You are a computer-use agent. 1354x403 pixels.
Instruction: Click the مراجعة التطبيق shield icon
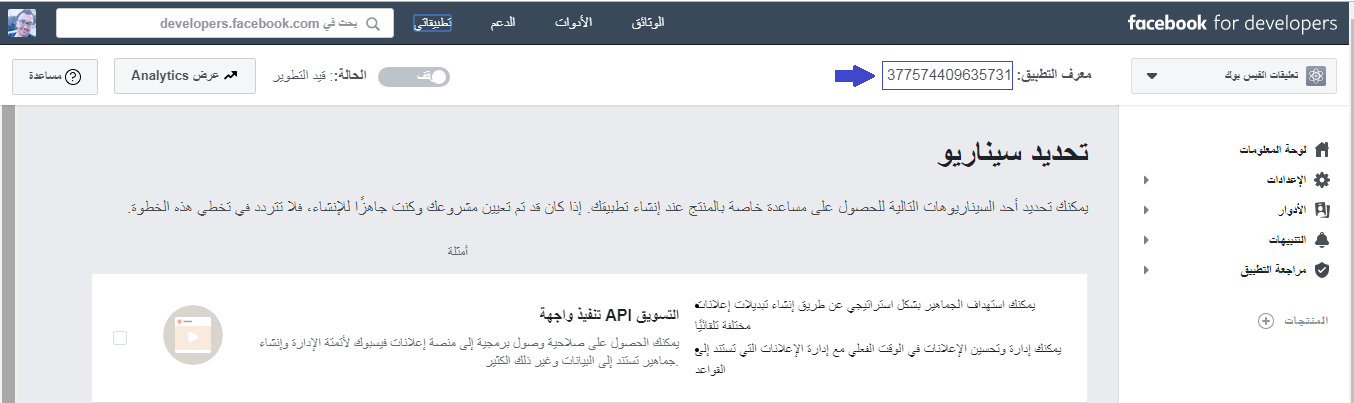click(1323, 270)
